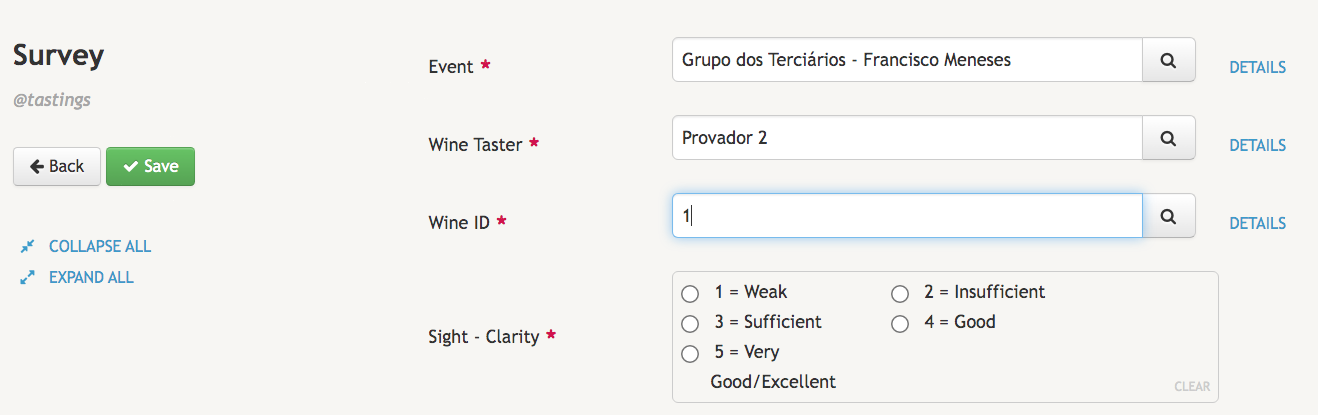The image size is (1318, 415).
Task: Choose '3 = Sufficient' for Sight Clarity
Action: pyautogui.click(x=690, y=324)
